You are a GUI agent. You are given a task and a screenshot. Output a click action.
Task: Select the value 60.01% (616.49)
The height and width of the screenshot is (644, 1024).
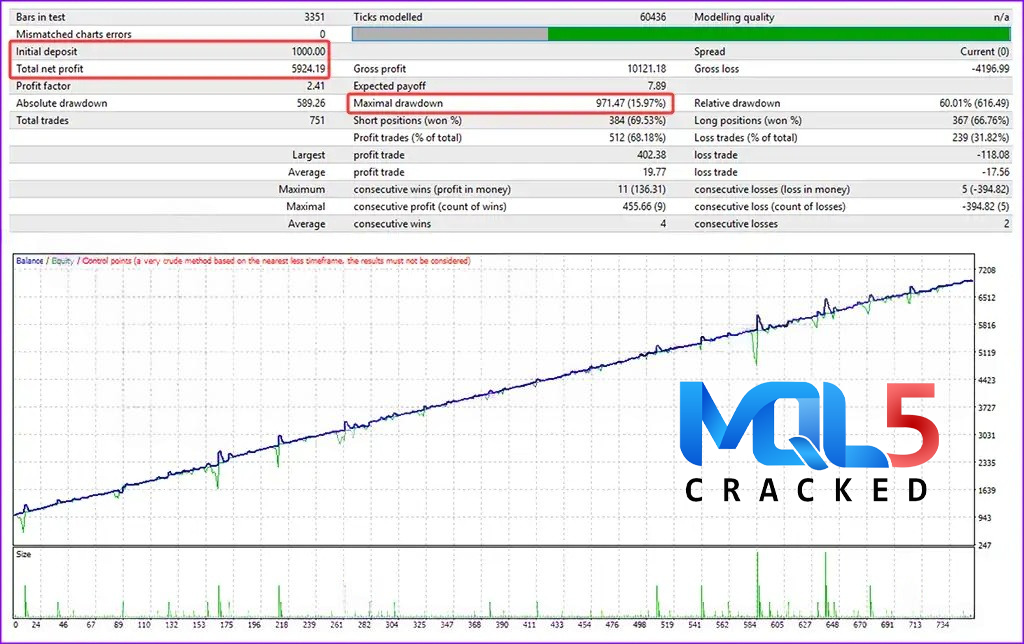[x=974, y=103]
